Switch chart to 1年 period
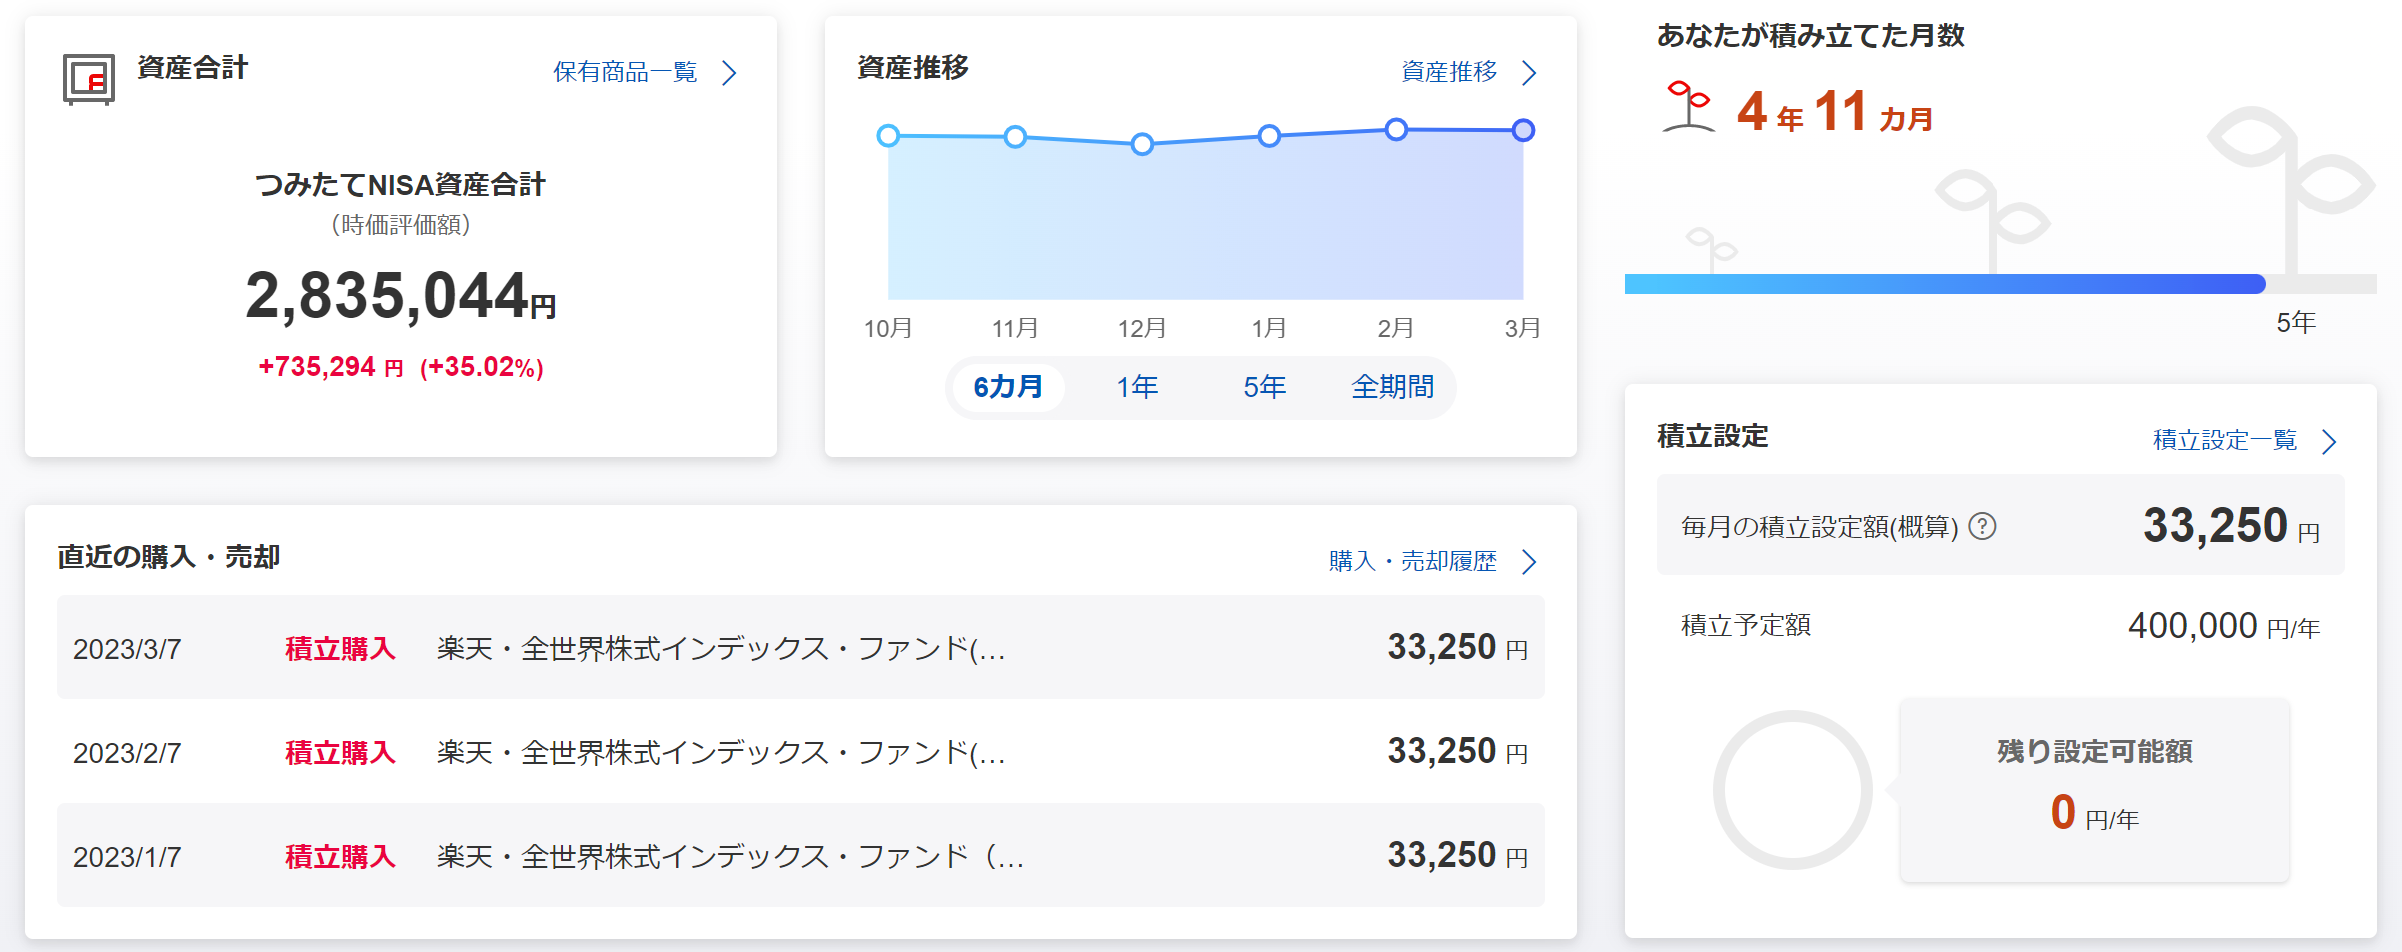 (1137, 387)
